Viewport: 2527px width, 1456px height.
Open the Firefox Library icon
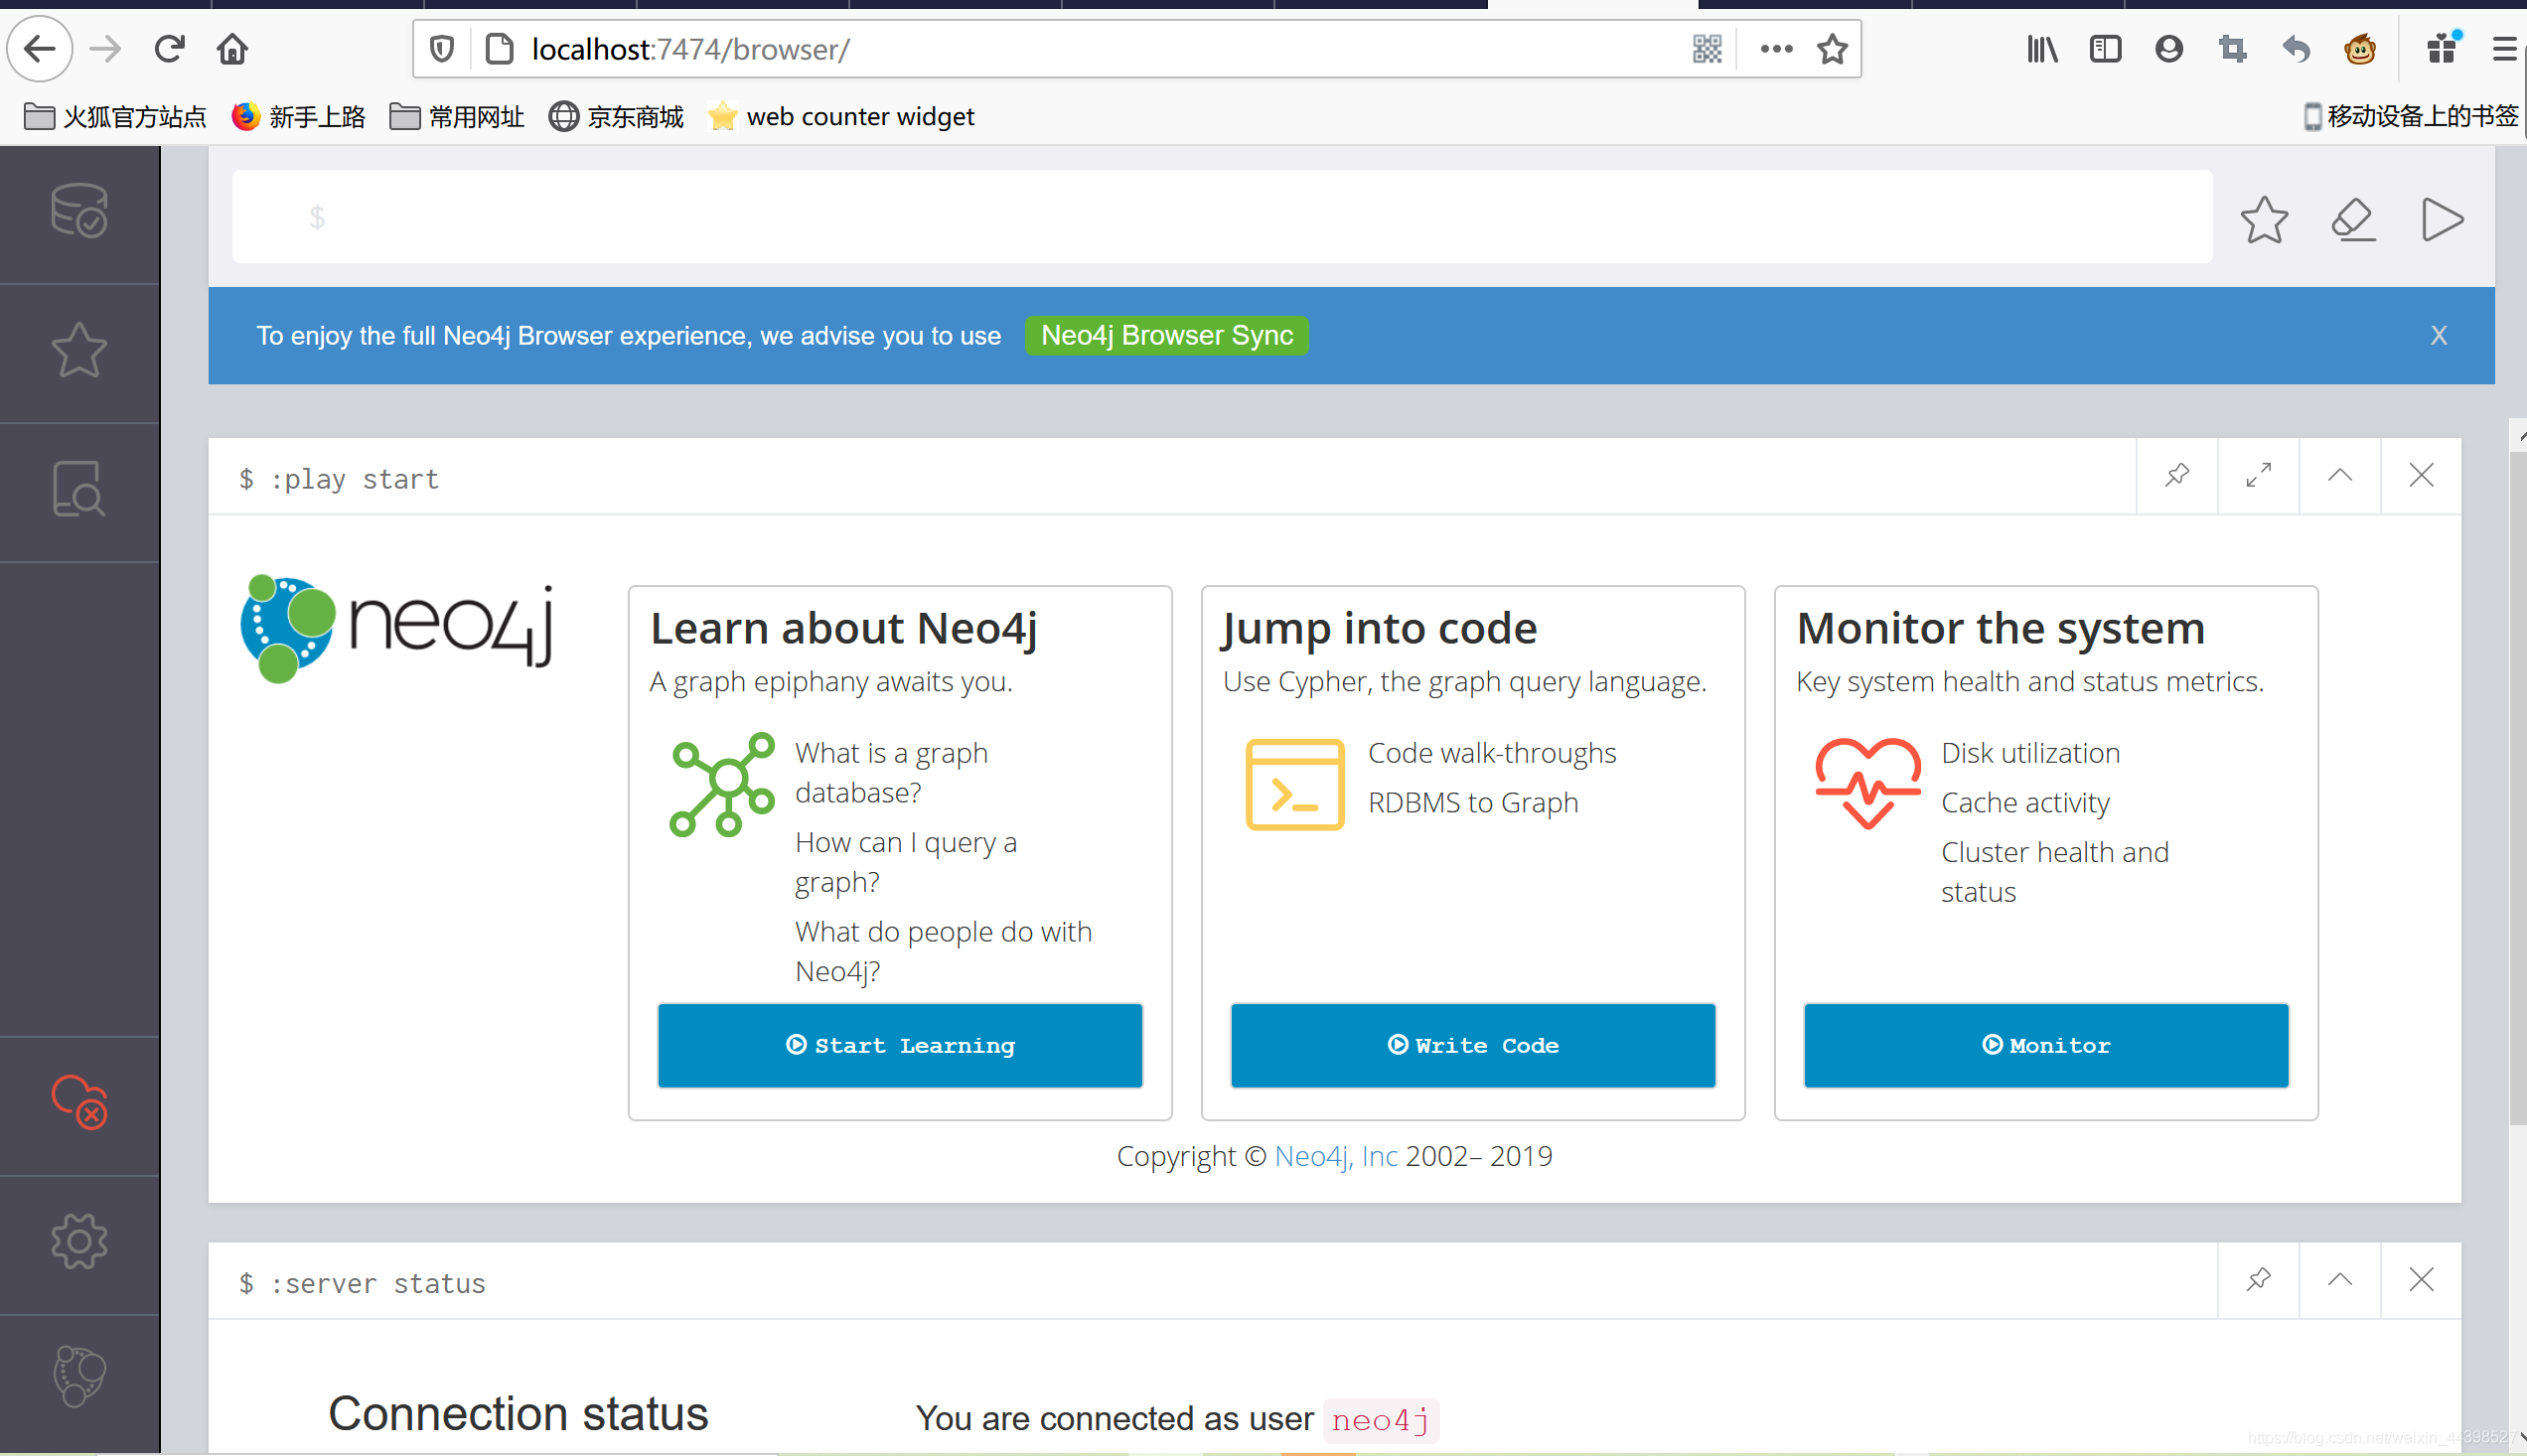[x=2042, y=48]
